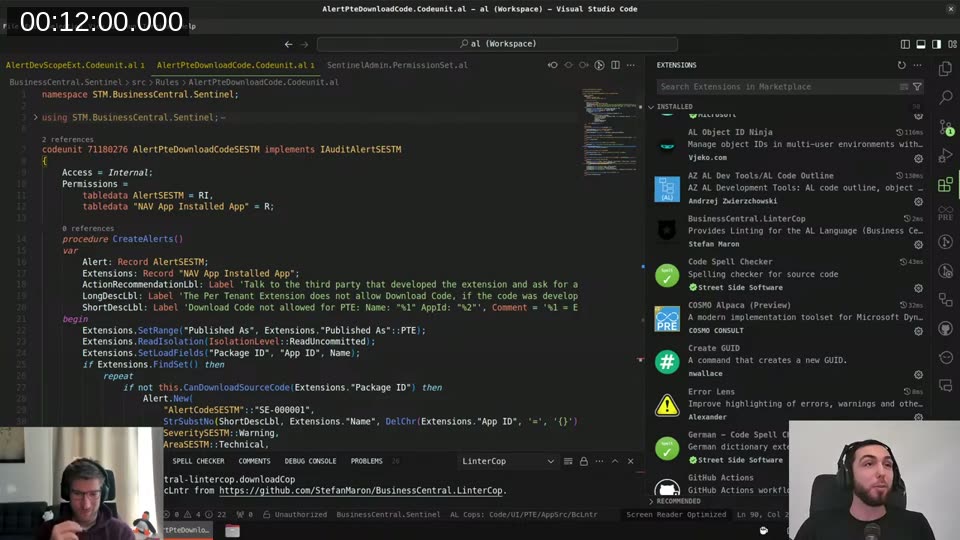Clear extensions search results icon
The height and width of the screenshot is (540, 960).
coord(904,87)
